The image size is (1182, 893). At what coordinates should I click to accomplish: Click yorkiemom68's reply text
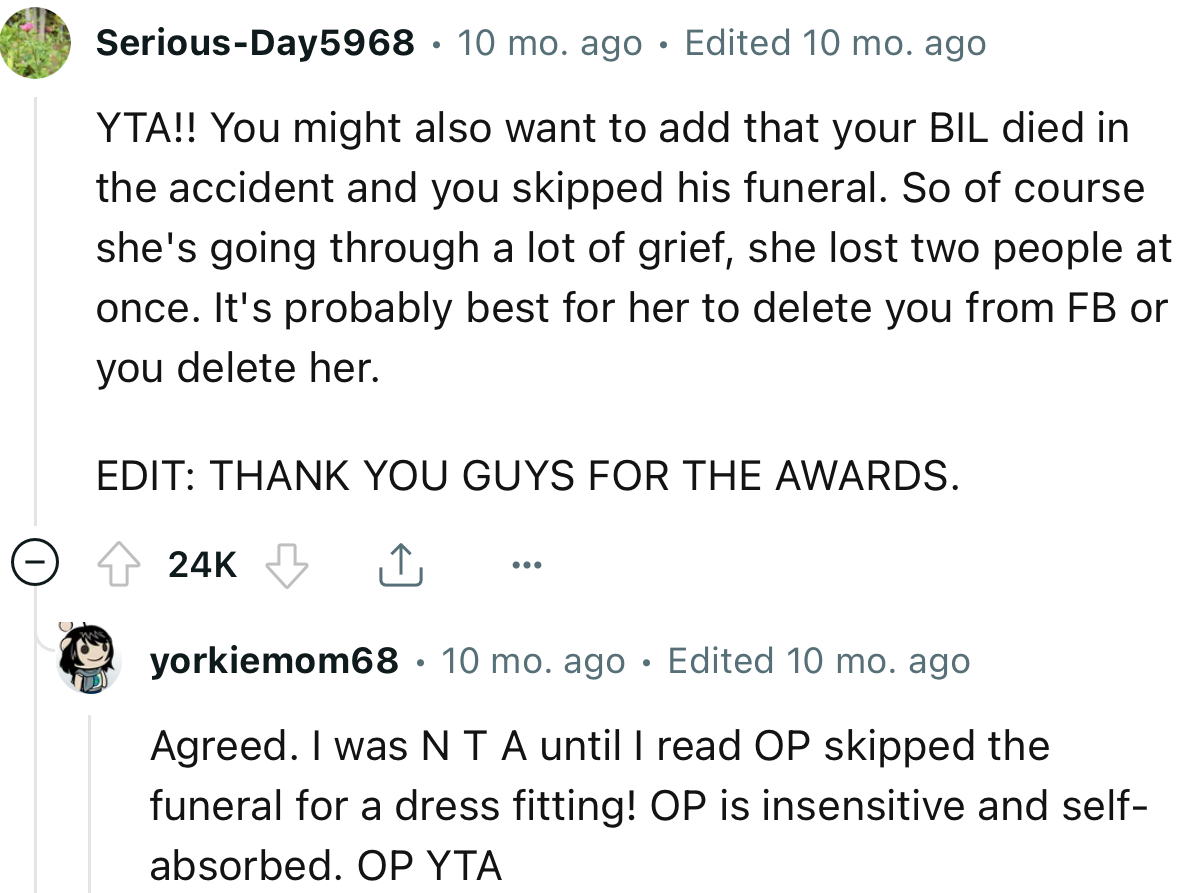click(x=600, y=805)
